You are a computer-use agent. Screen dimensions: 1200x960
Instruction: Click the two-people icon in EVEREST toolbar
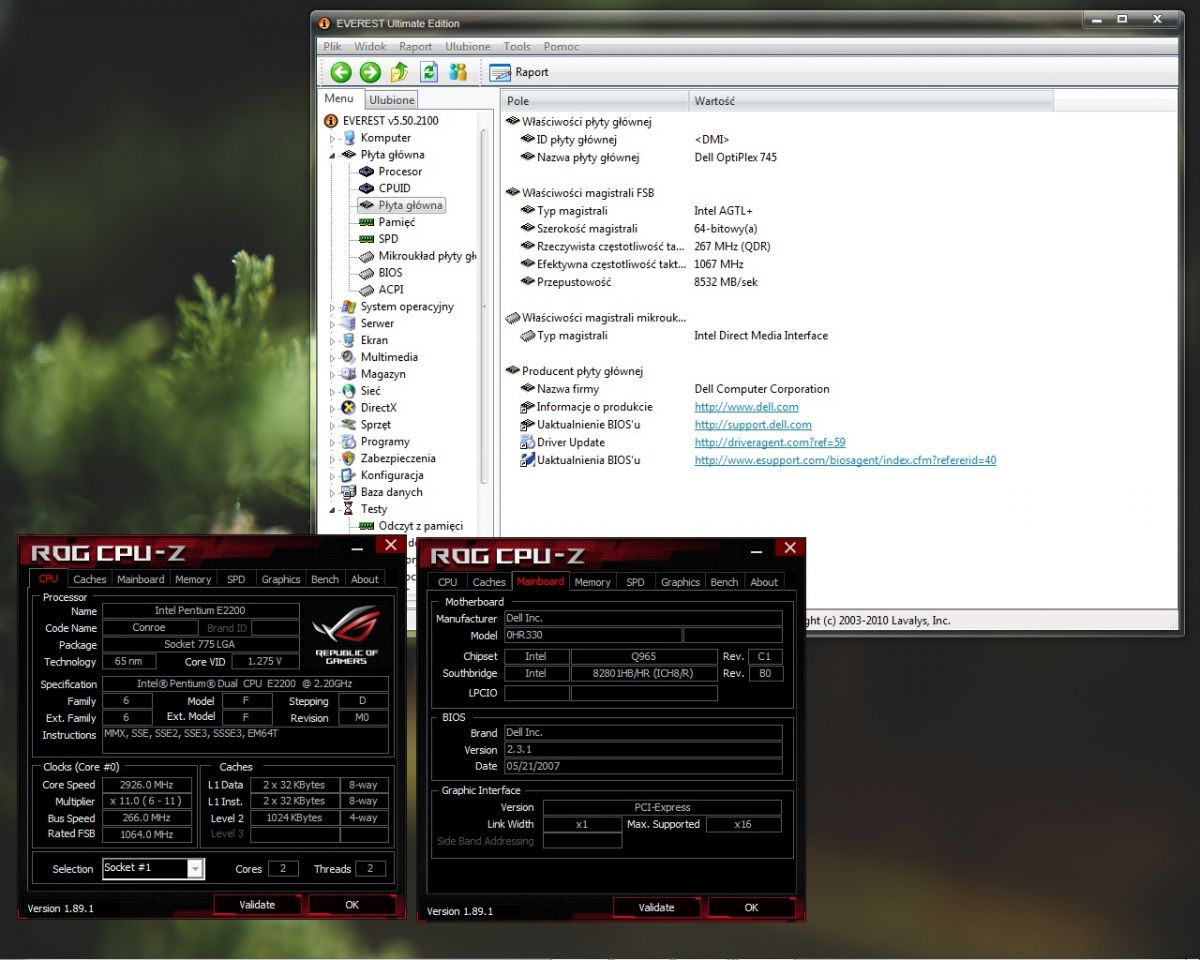click(458, 72)
